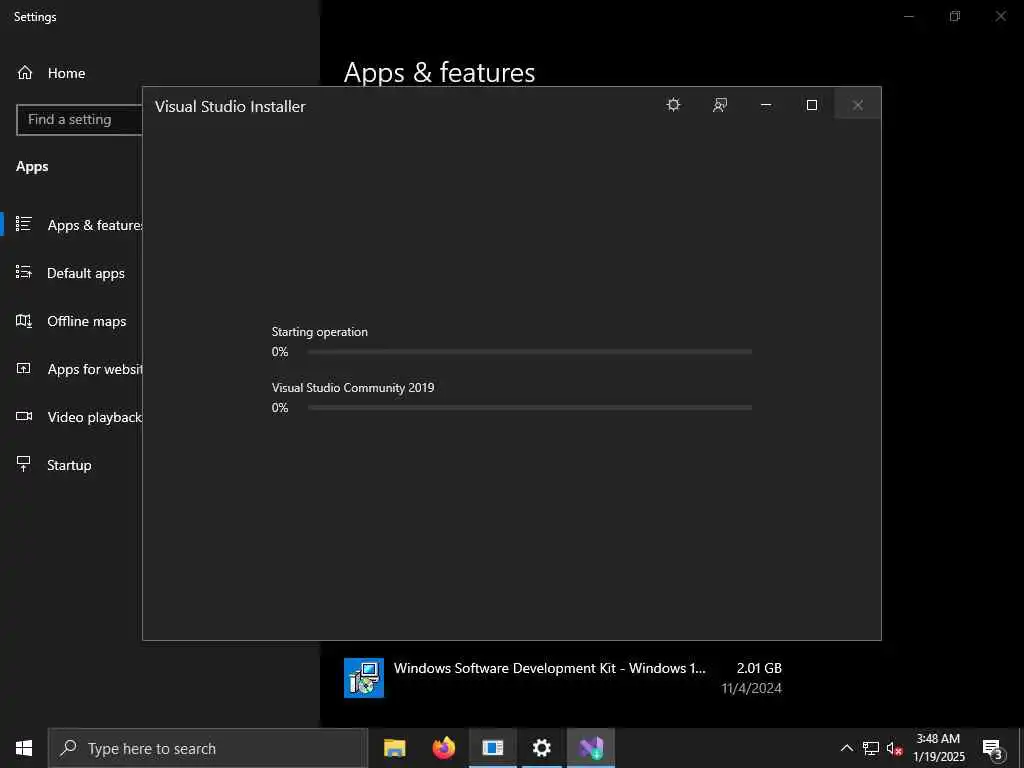Click the Visual Studio Community 2019 progress bar

[530, 408]
